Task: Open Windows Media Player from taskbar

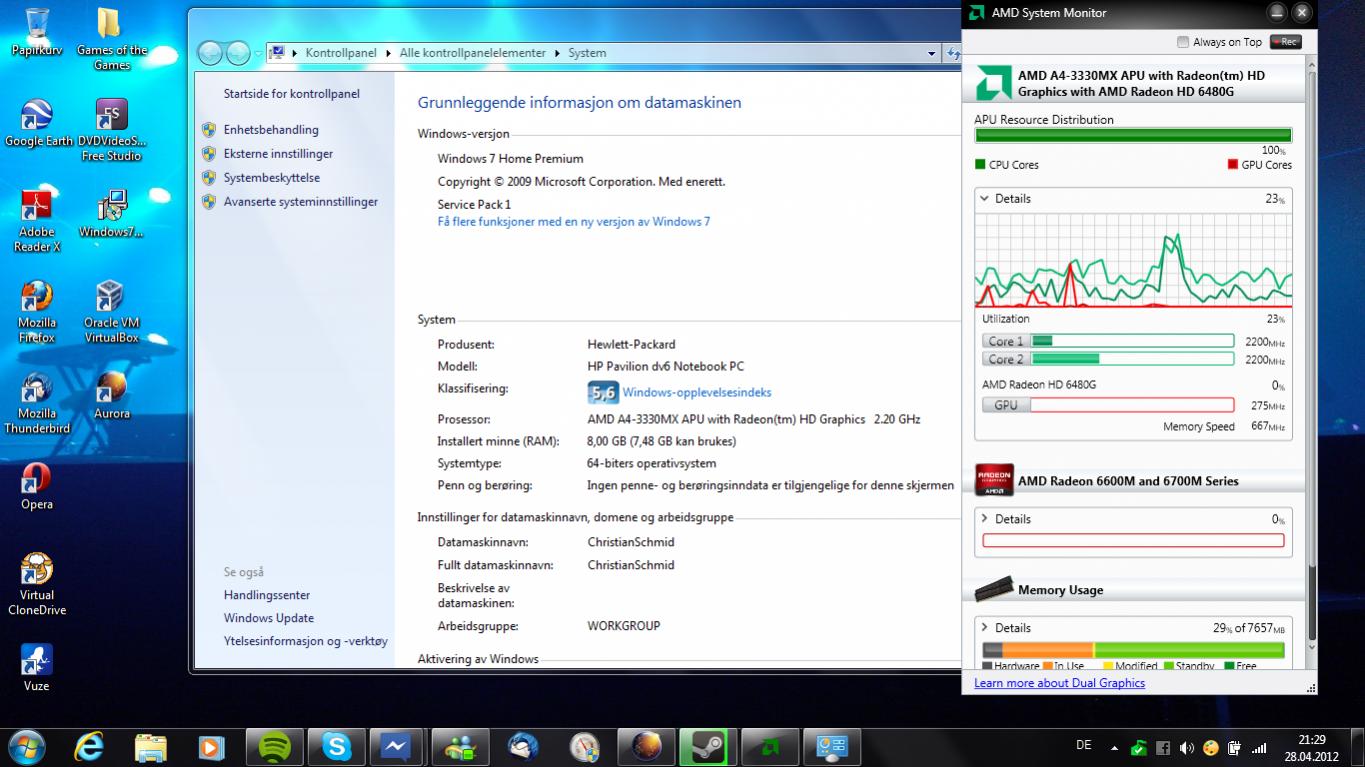Action: point(211,746)
